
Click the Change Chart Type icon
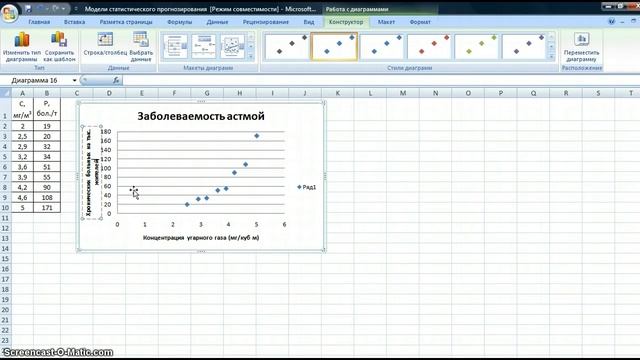coord(22,40)
